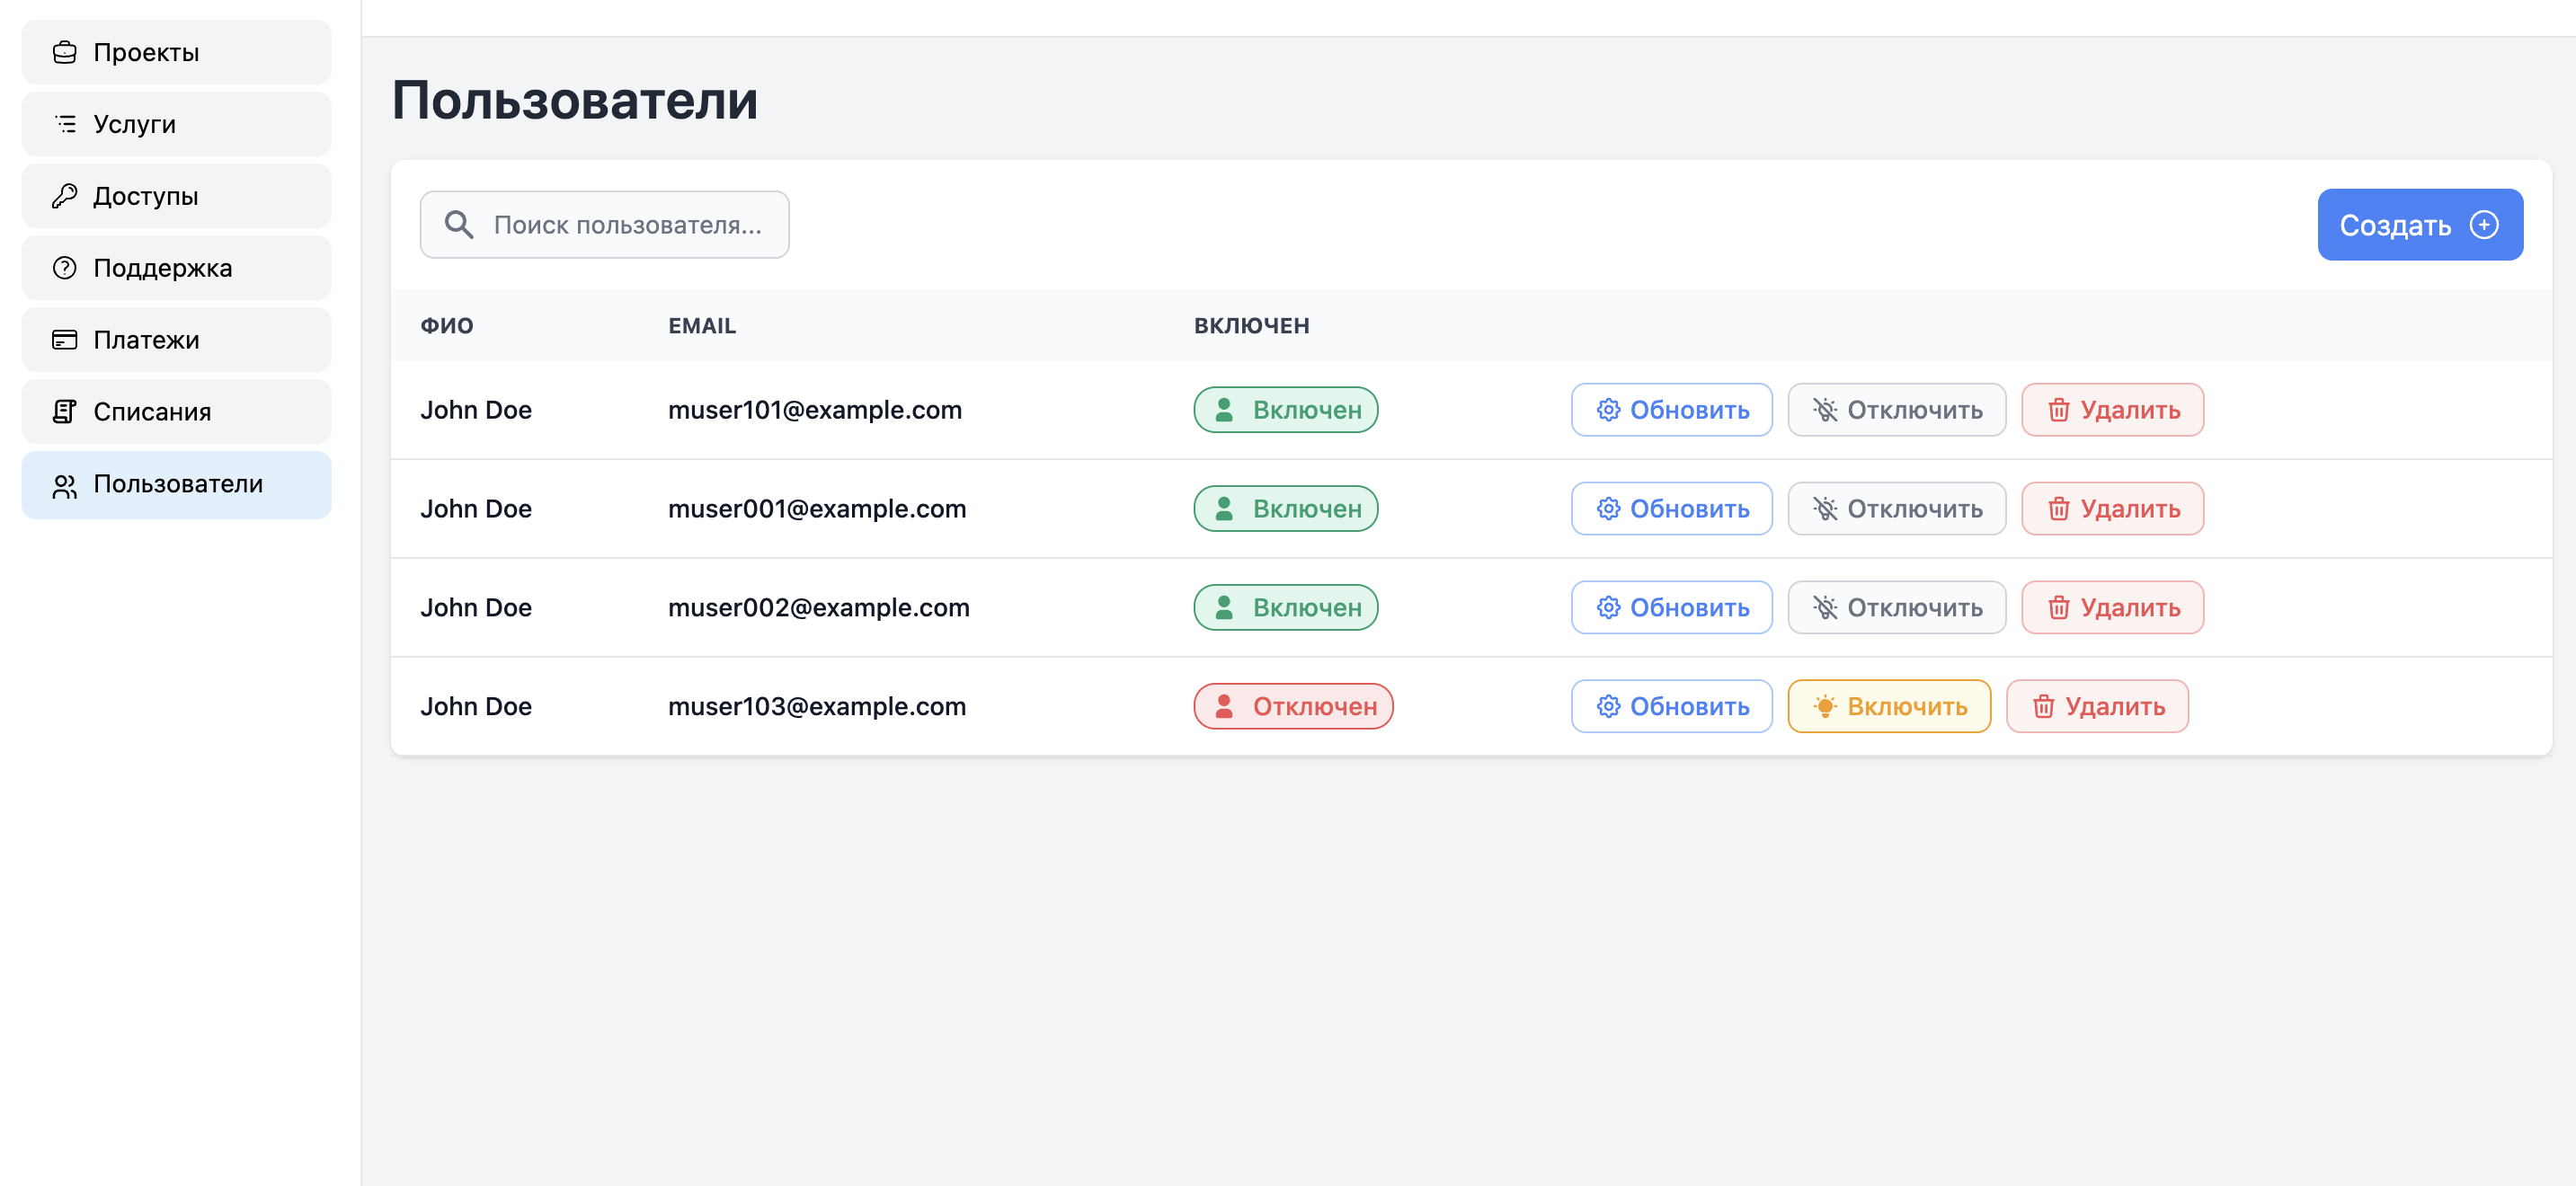
Task: Click the gear icon in muser103 row's Обновить button
Action: coord(1608,707)
